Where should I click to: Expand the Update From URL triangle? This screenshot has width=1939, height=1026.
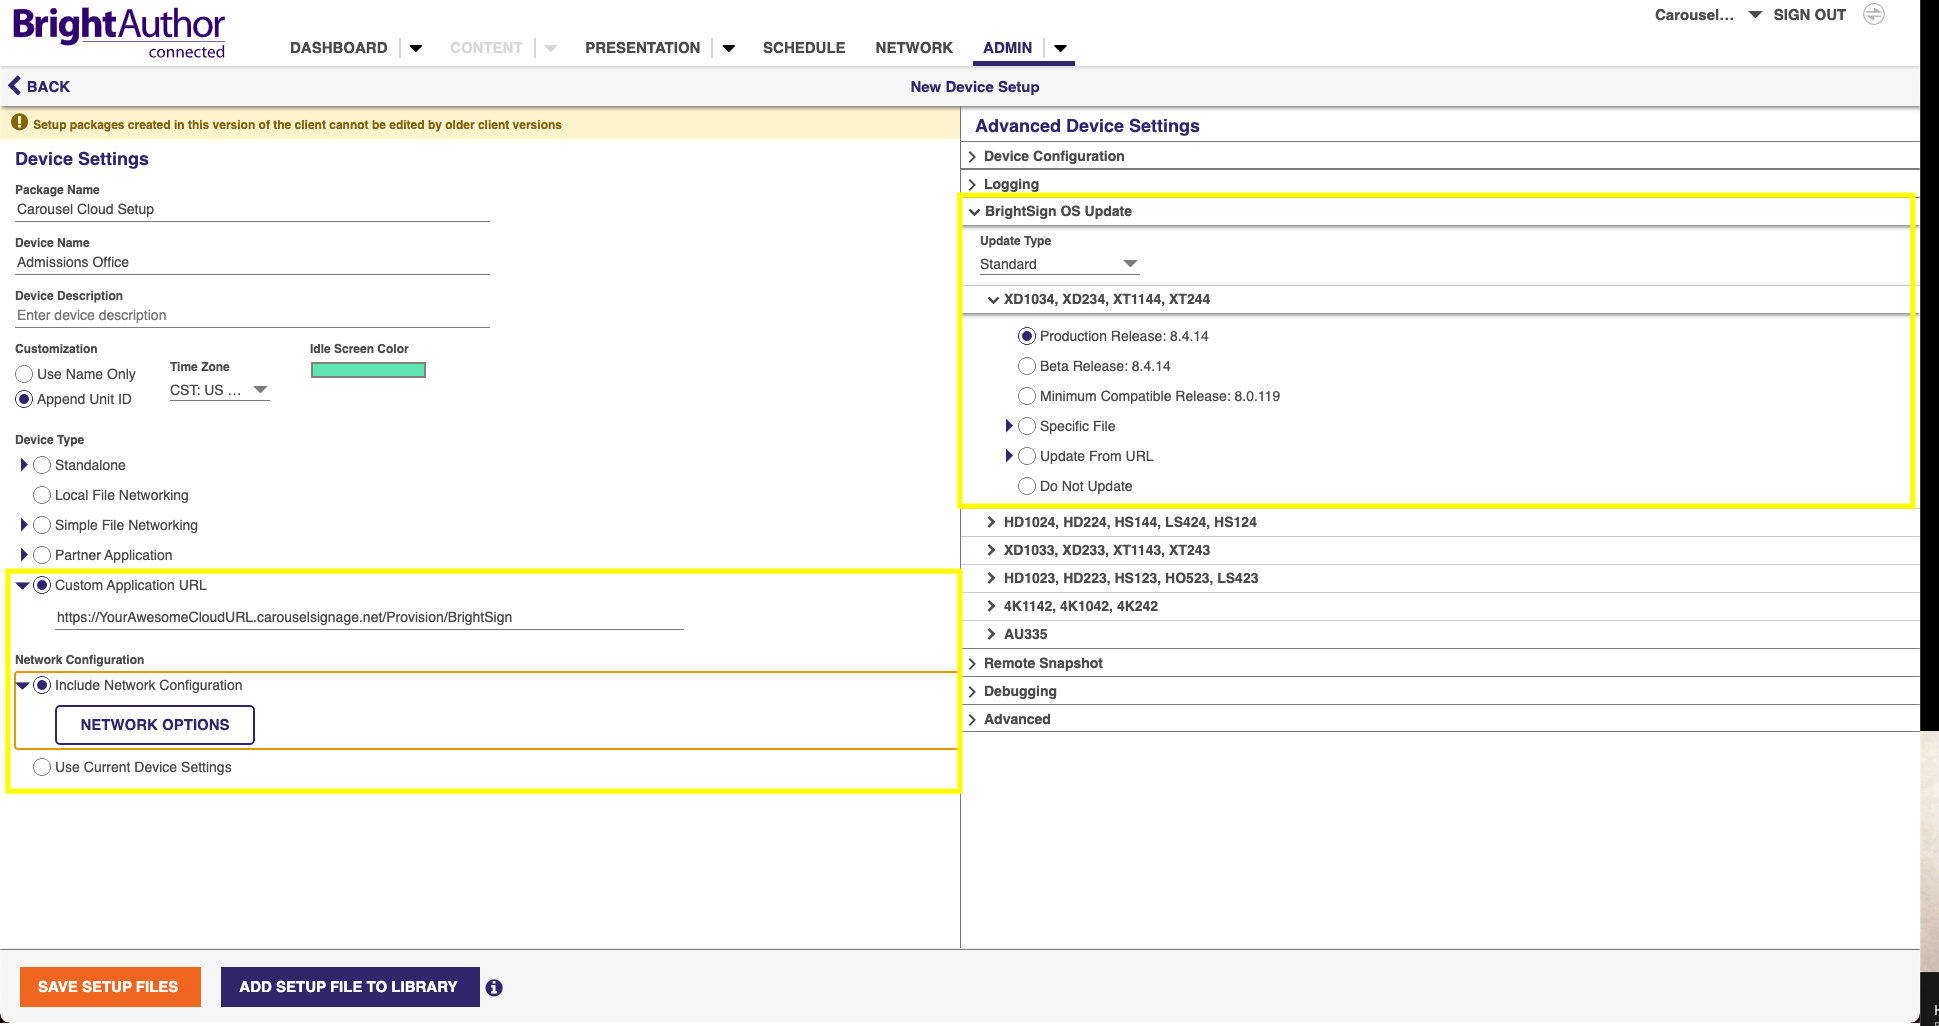click(x=1009, y=456)
